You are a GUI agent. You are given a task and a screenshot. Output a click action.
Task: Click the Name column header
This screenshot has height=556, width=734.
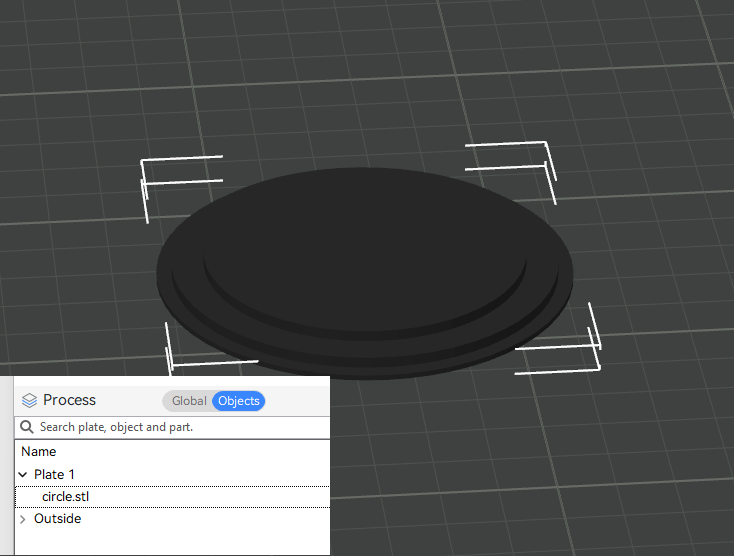(39, 452)
